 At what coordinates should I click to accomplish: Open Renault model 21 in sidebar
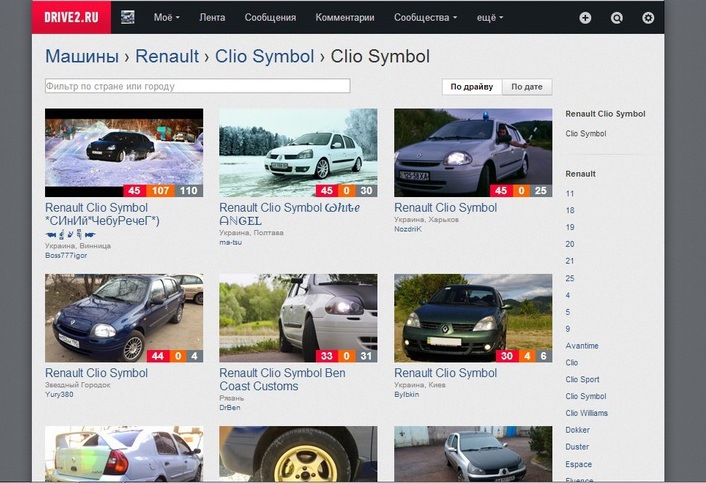tap(570, 261)
